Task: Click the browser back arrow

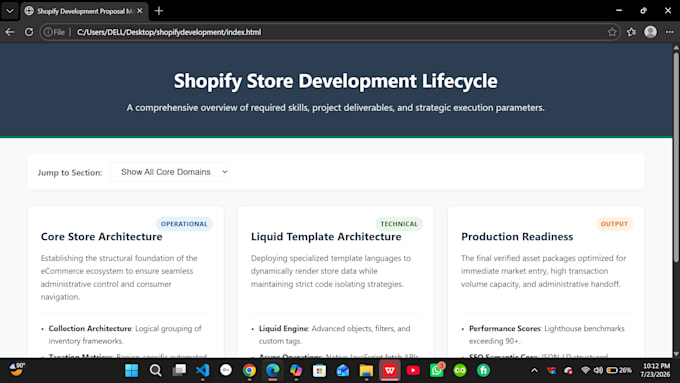Action: [x=10, y=32]
